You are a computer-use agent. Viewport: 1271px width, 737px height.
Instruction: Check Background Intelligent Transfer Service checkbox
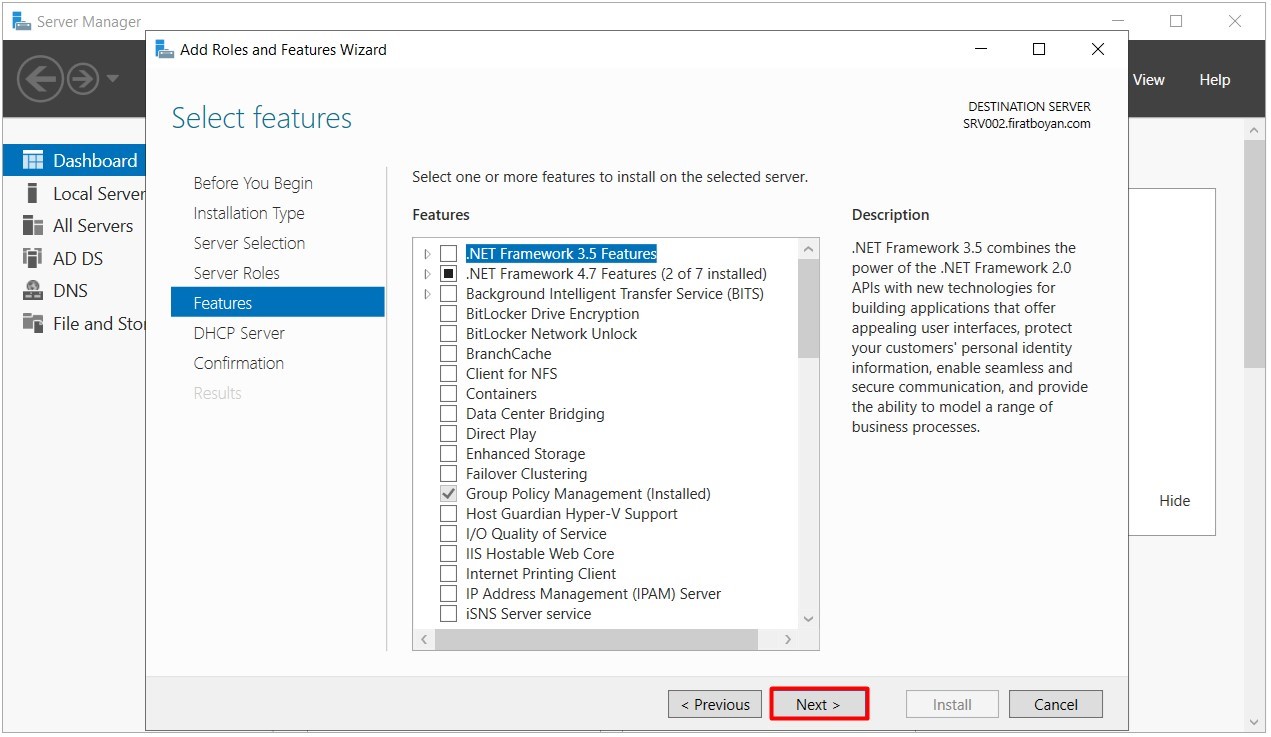coord(448,294)
